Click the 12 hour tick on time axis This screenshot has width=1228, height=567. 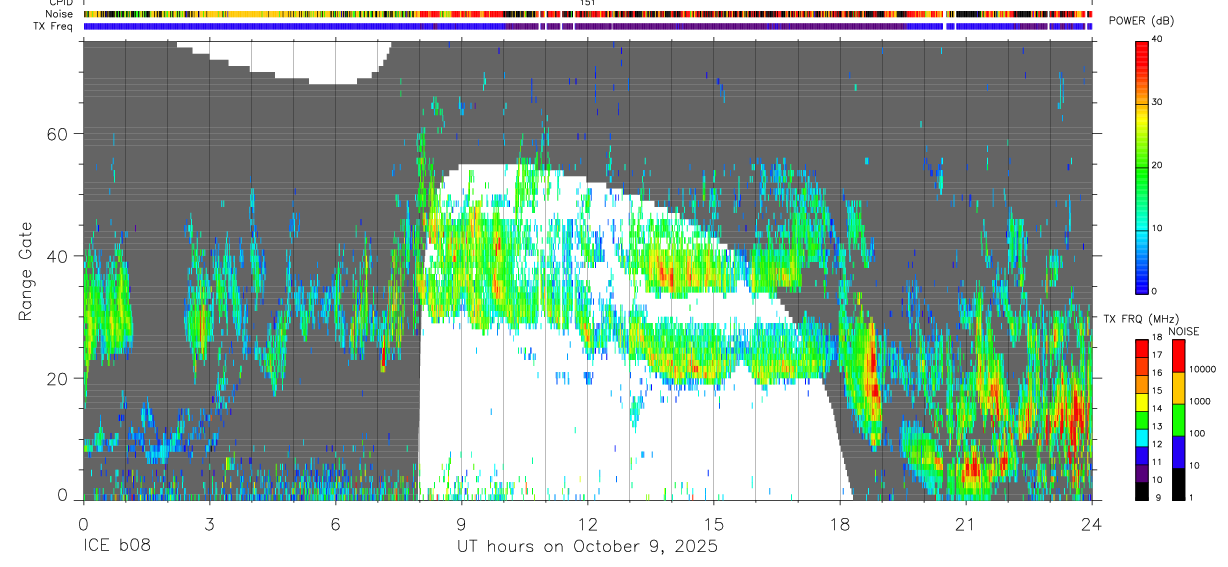587,524
